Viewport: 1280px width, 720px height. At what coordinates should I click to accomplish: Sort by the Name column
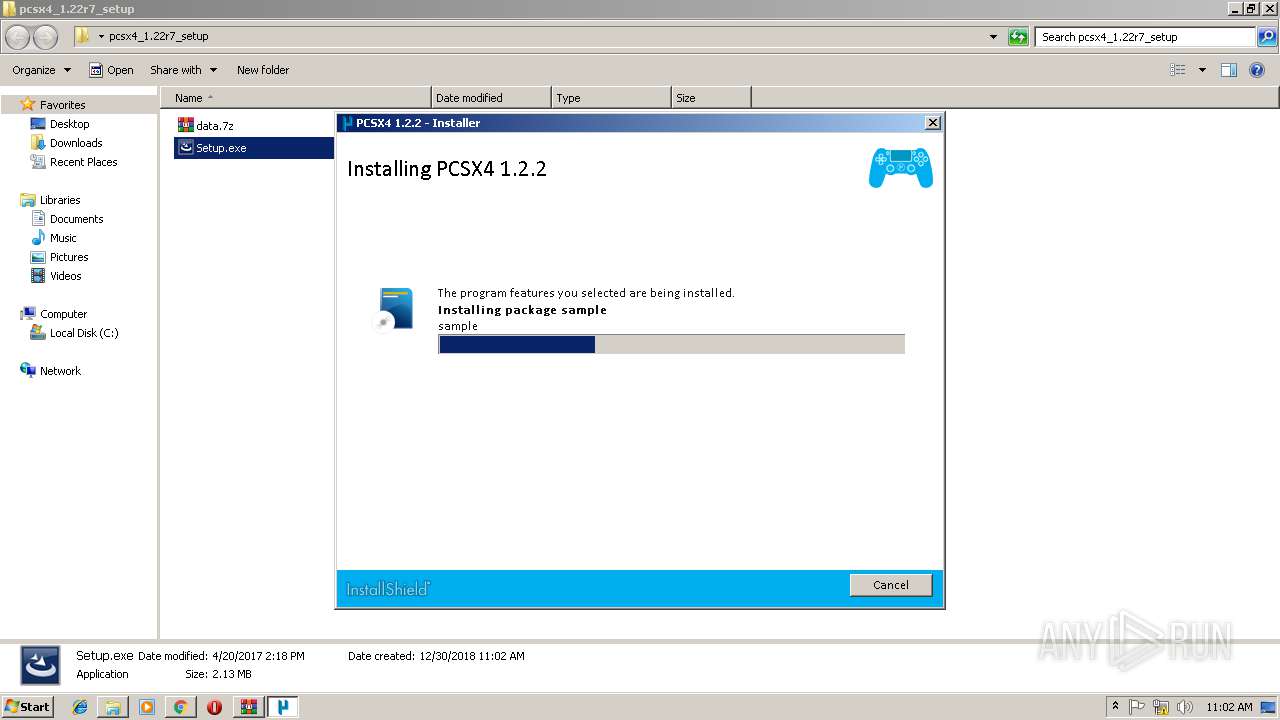pos(295,98)
